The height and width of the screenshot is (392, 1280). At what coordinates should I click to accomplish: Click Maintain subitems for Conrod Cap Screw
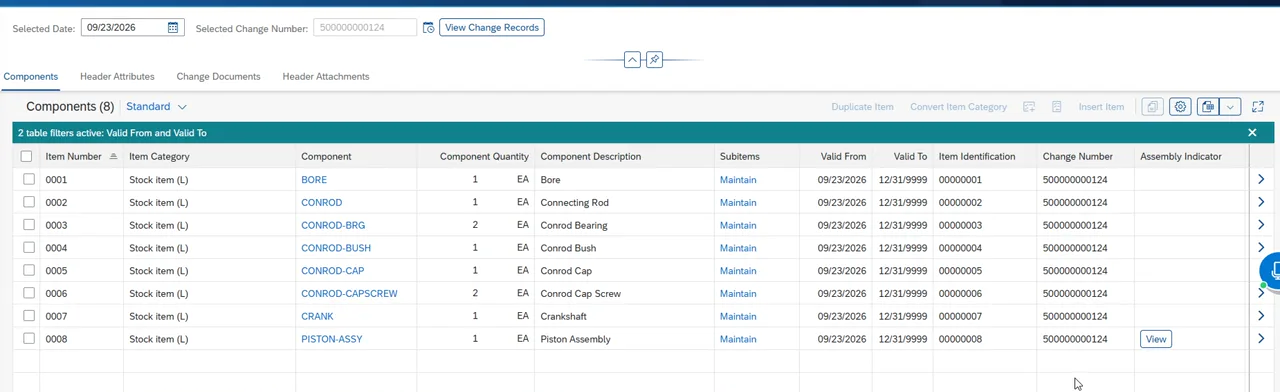(738, 293)
